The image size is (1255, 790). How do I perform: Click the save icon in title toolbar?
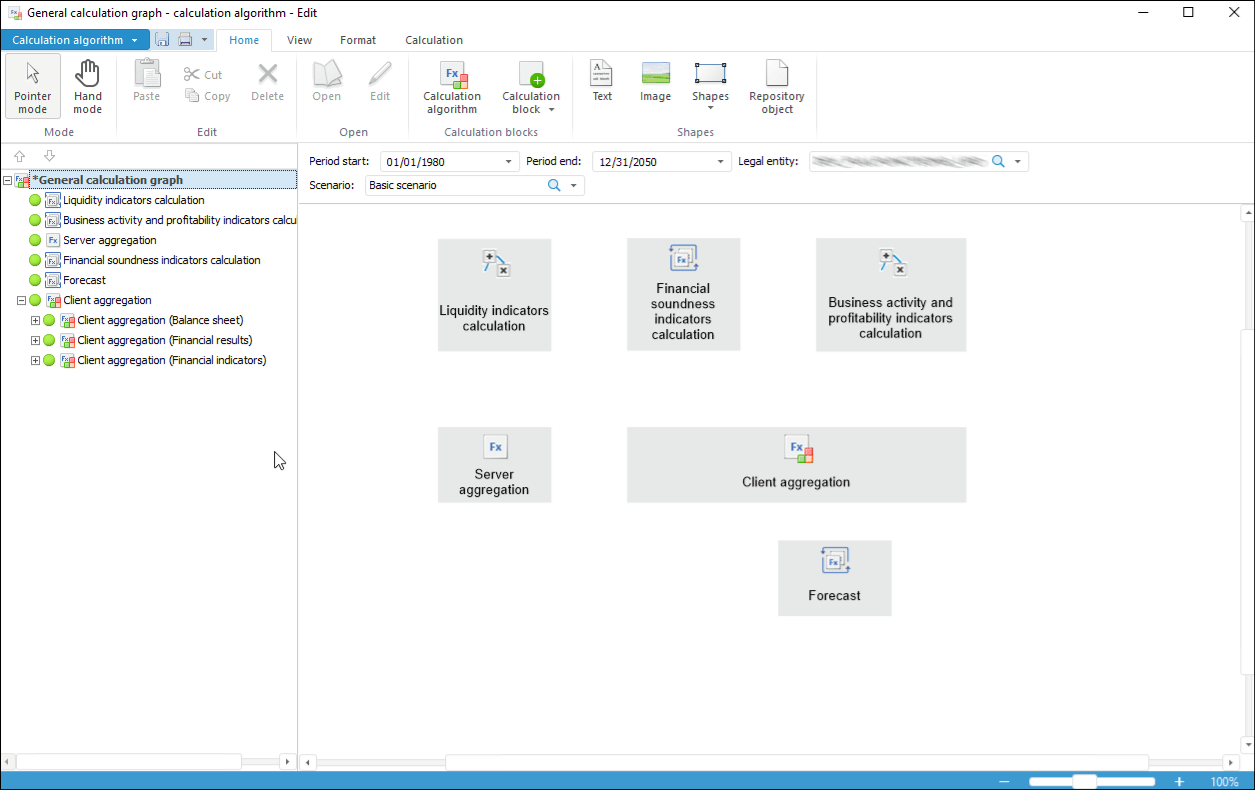(x=162, y=40)
